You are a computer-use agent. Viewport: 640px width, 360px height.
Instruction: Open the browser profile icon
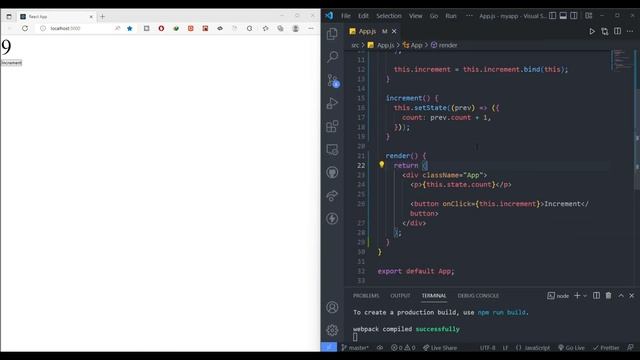(296, 29)
